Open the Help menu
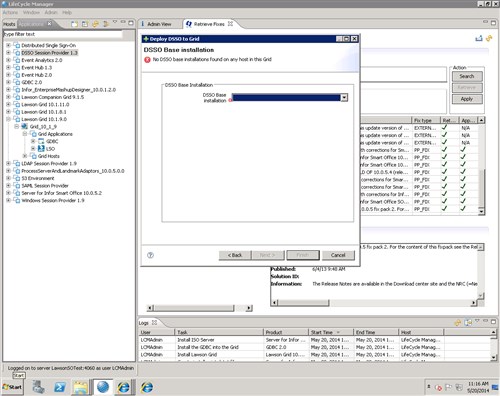 (67, 12)
